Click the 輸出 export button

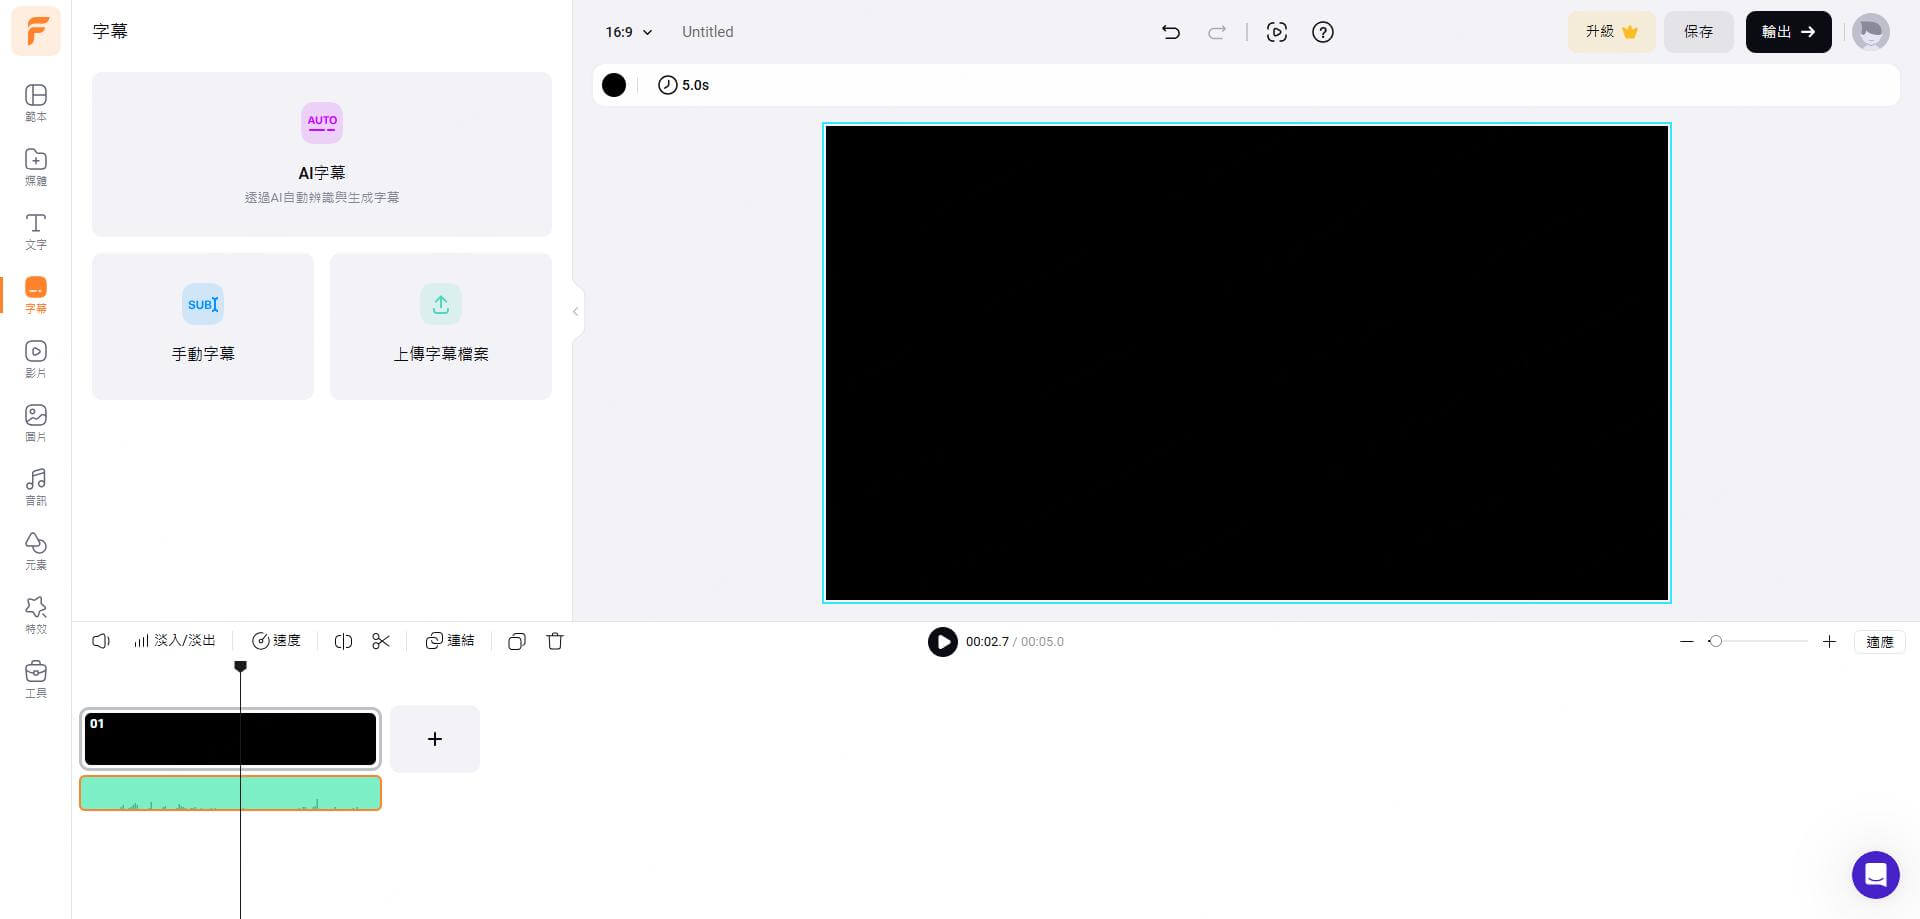[x=1788, y=32]
